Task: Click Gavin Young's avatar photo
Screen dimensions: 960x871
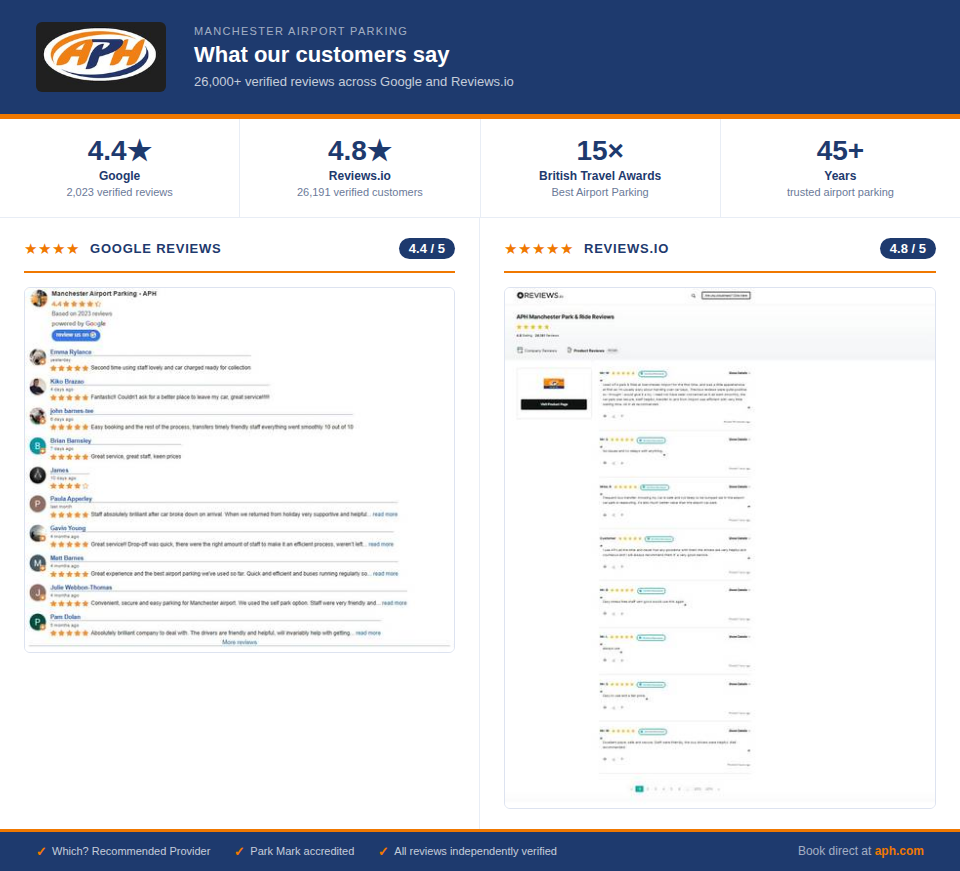Action: tap(38, 533)
